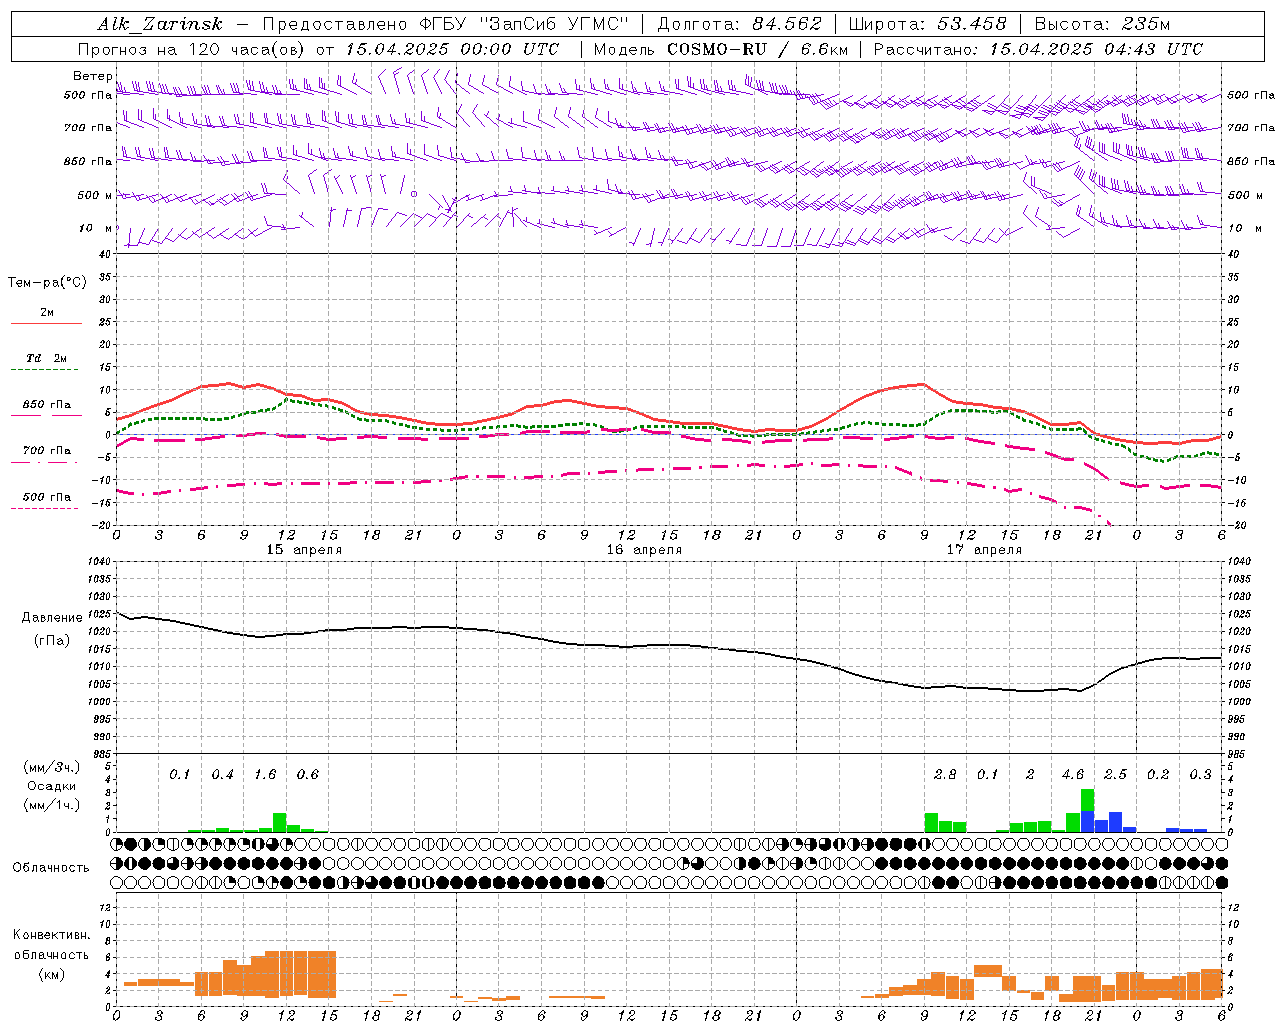Click the (км) unit label for convective cloud

tap(51, 974)
